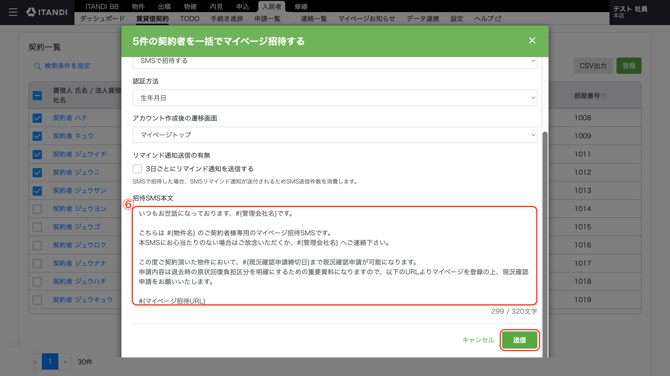Click room number 1019 cell
The width and height of the screenshot is (670, 376).
pos(583,300)
